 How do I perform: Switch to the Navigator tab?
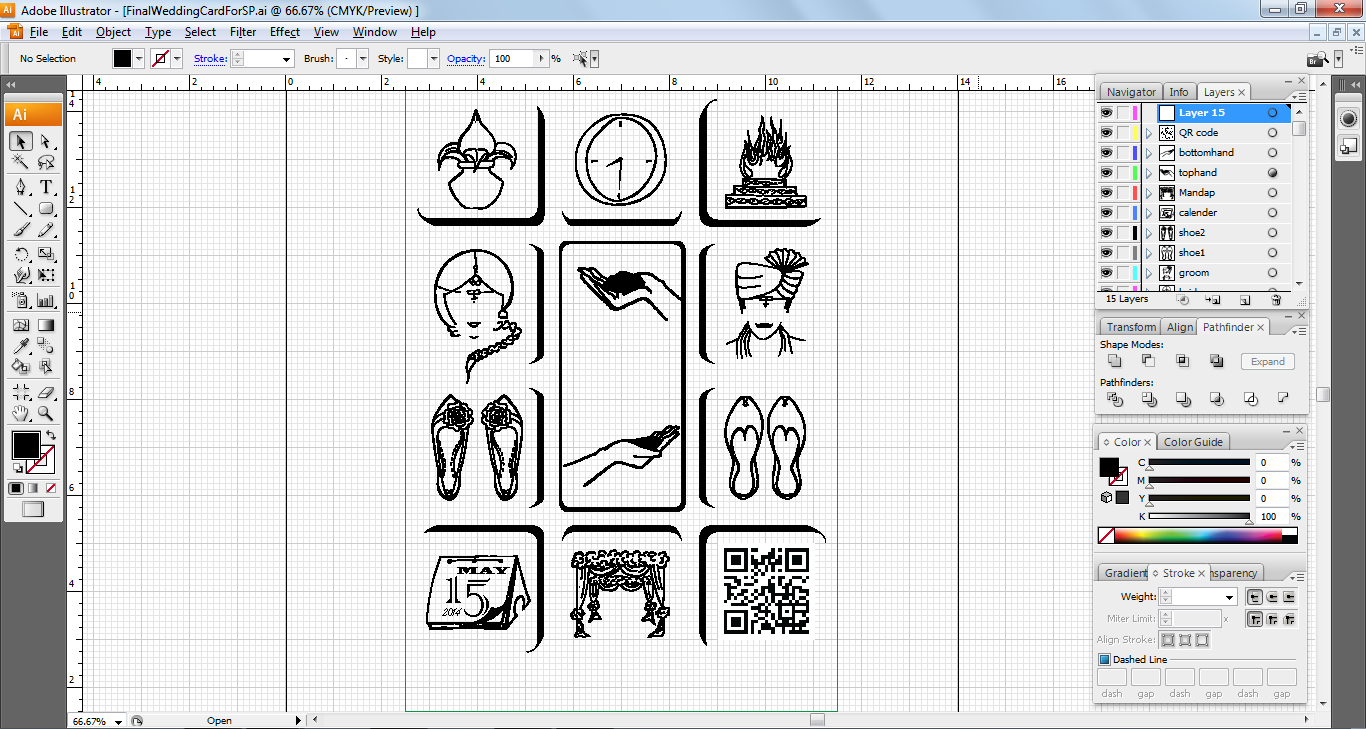click(1131, 92)
